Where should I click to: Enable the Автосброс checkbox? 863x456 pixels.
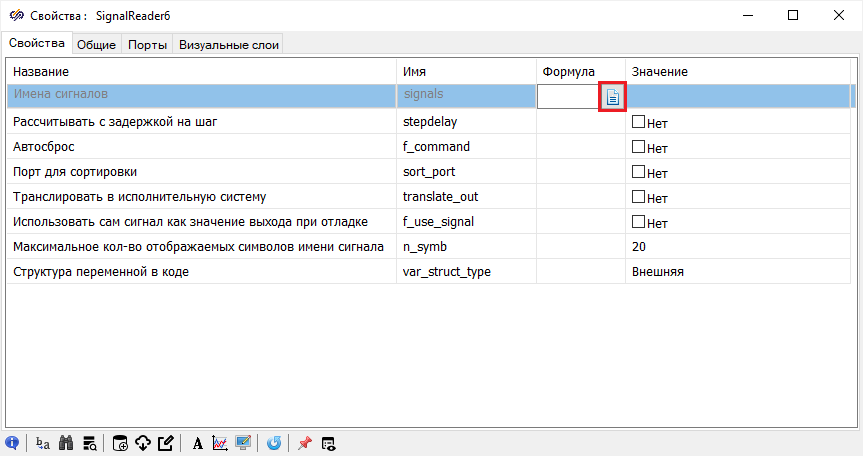pos(638,147)
